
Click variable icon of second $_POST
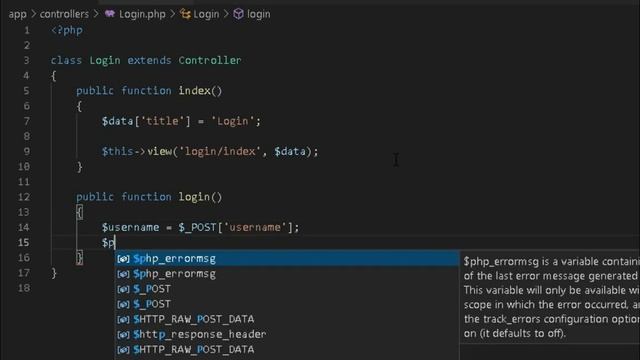click(123, 304)
